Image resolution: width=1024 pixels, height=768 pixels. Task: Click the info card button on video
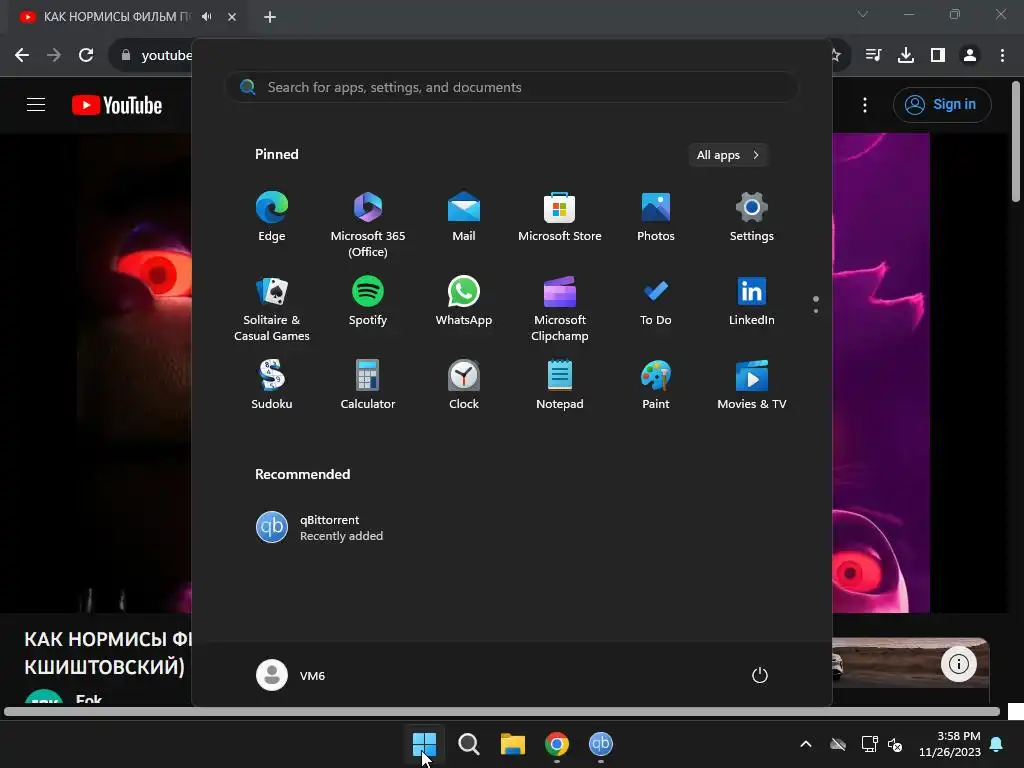pos(958,664)
